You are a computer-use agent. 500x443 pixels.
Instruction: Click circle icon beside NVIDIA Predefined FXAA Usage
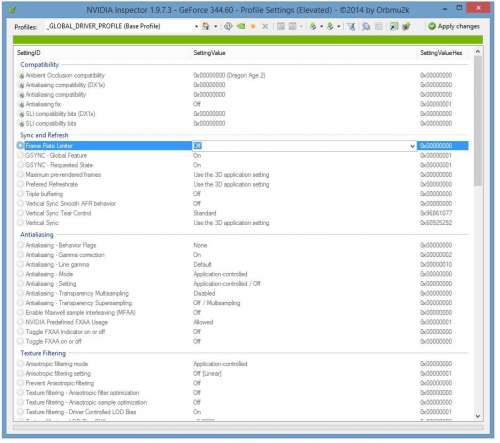21,322
